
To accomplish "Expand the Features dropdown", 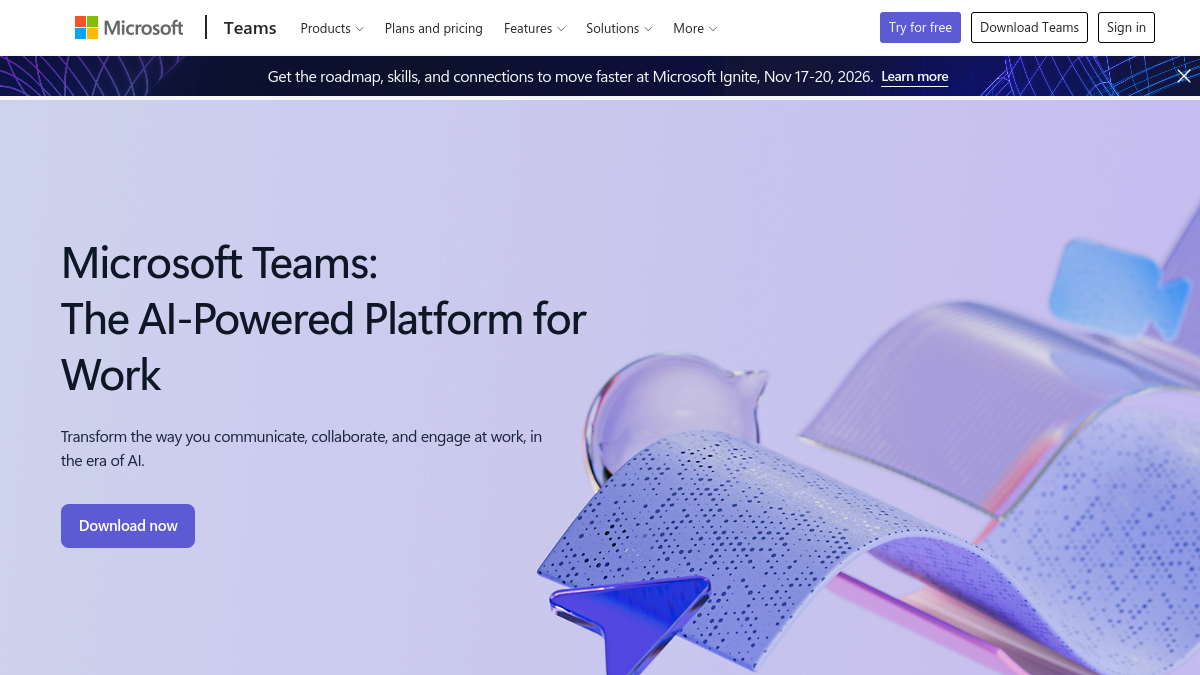I will 534,28.
